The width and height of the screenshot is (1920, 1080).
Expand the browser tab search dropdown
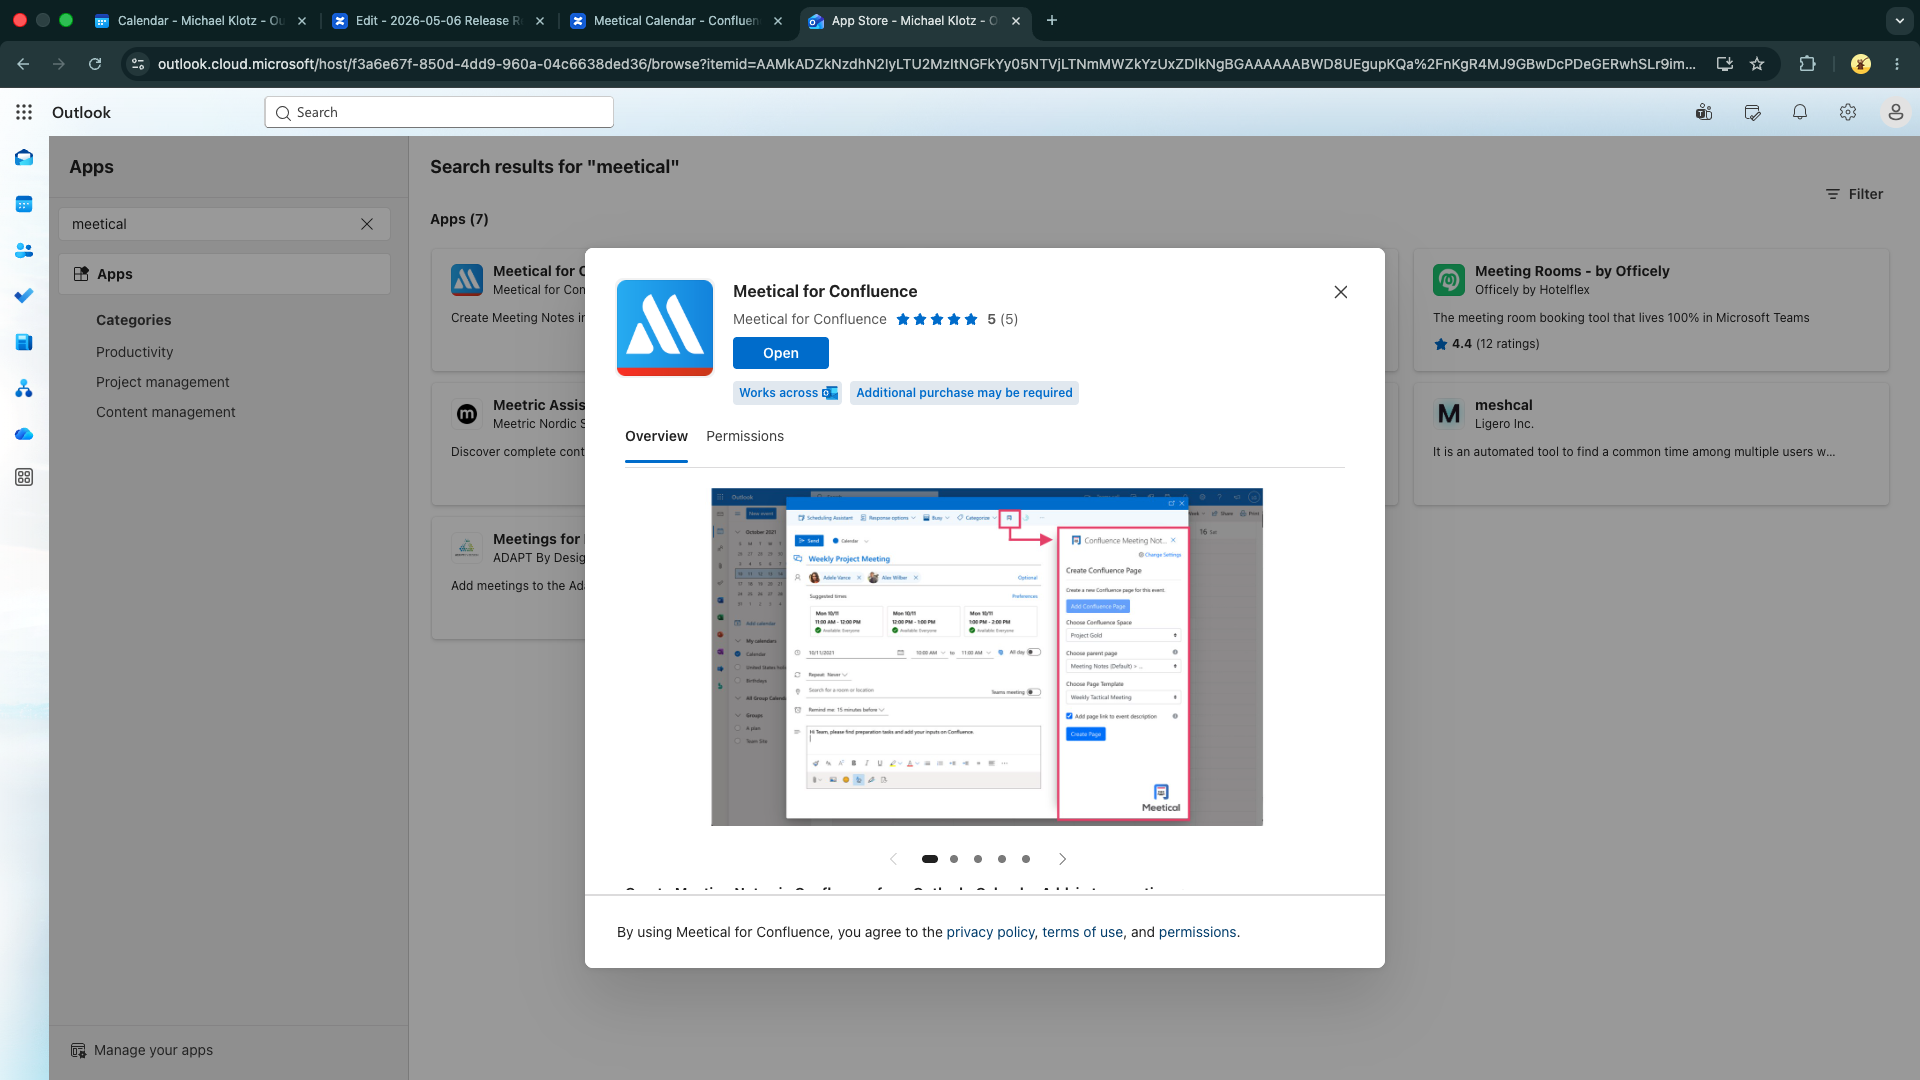click(x=1899, y=20)
